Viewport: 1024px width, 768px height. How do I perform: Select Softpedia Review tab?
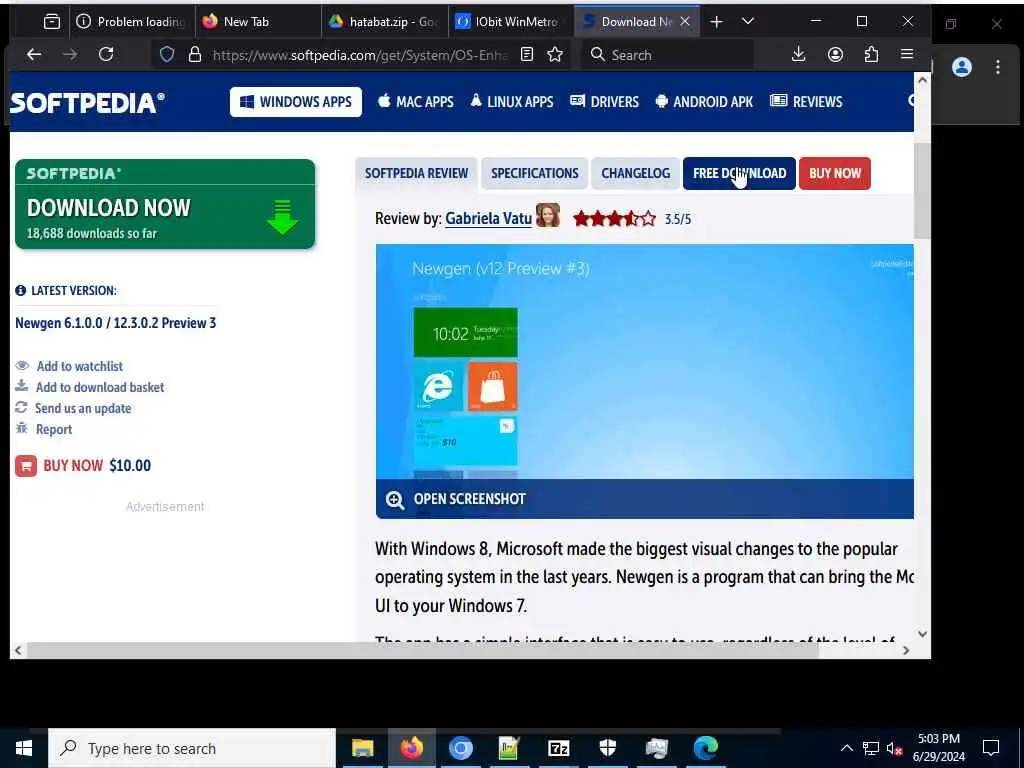416,174
